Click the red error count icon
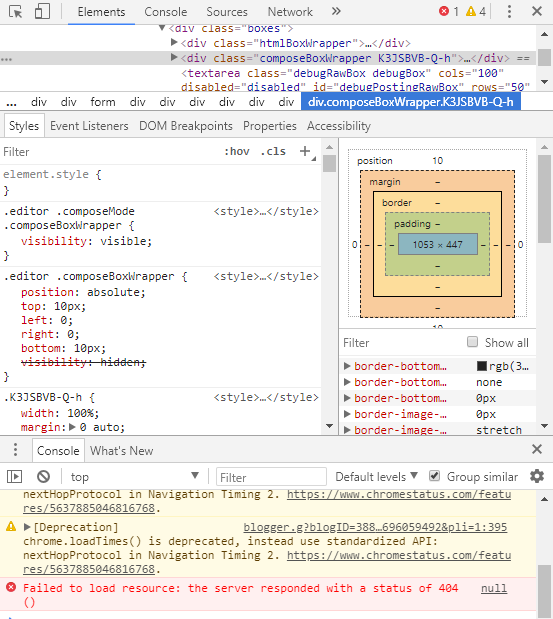Image resolution: width=553 pixels, height=619 pixels. pos(444,11)
